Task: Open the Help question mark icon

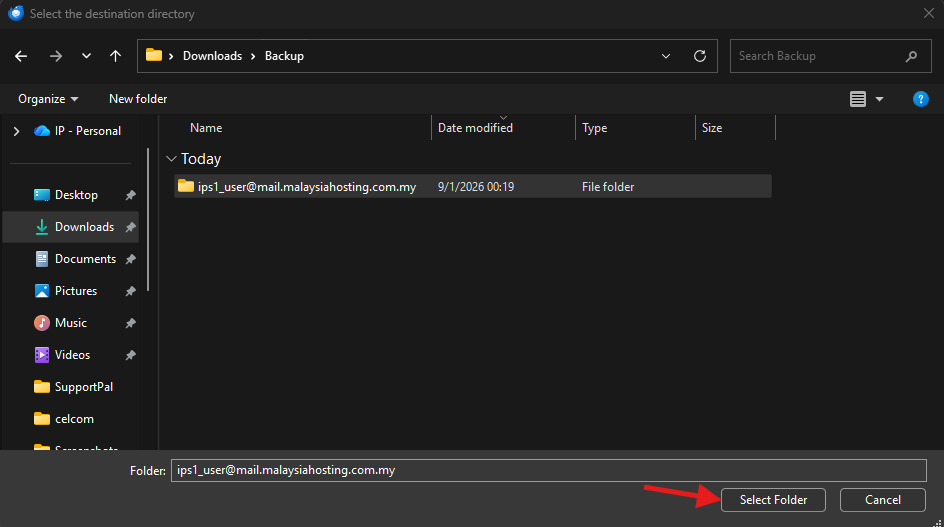Action: [921, 99]
